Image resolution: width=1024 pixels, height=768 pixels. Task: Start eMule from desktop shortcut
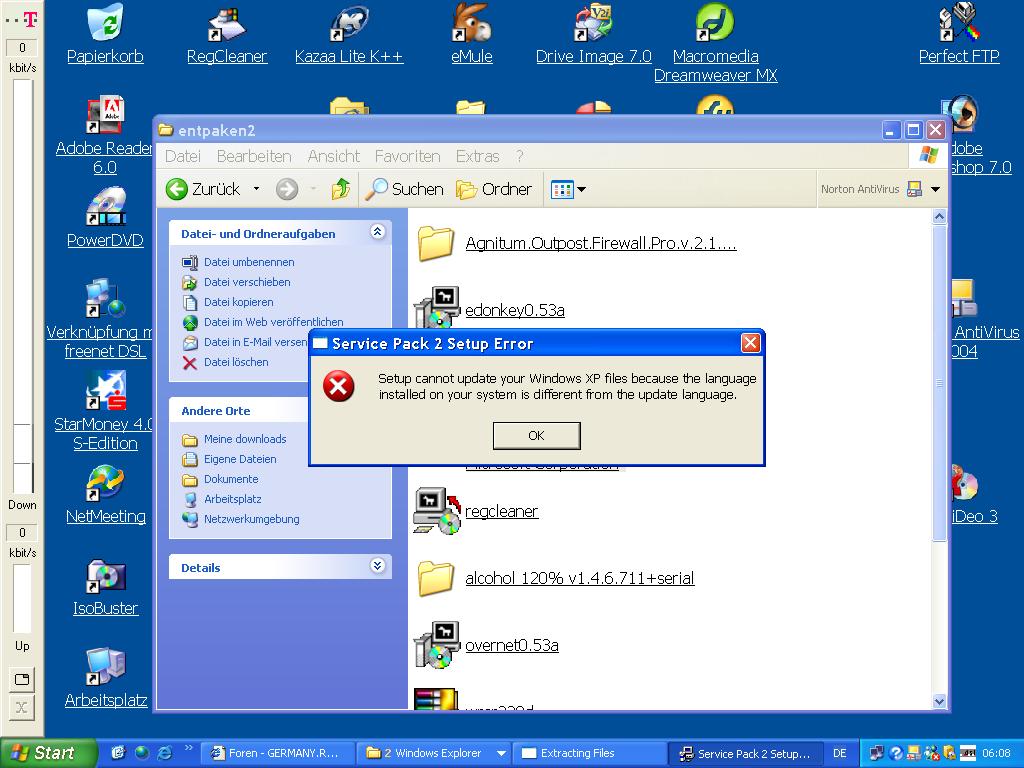tap(472, 35)
